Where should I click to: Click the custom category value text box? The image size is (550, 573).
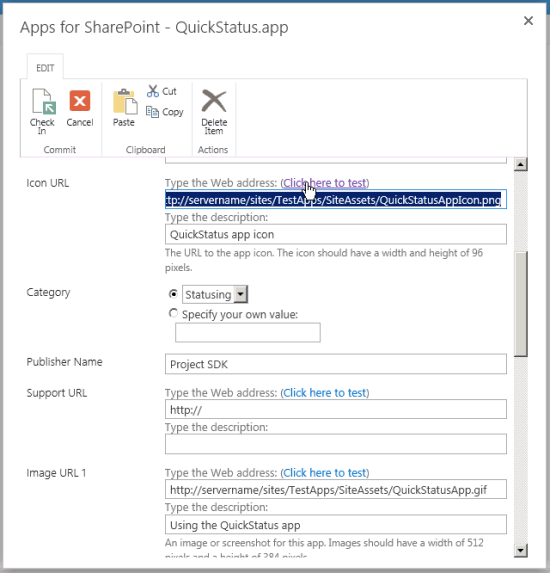(x=248, y=333)
